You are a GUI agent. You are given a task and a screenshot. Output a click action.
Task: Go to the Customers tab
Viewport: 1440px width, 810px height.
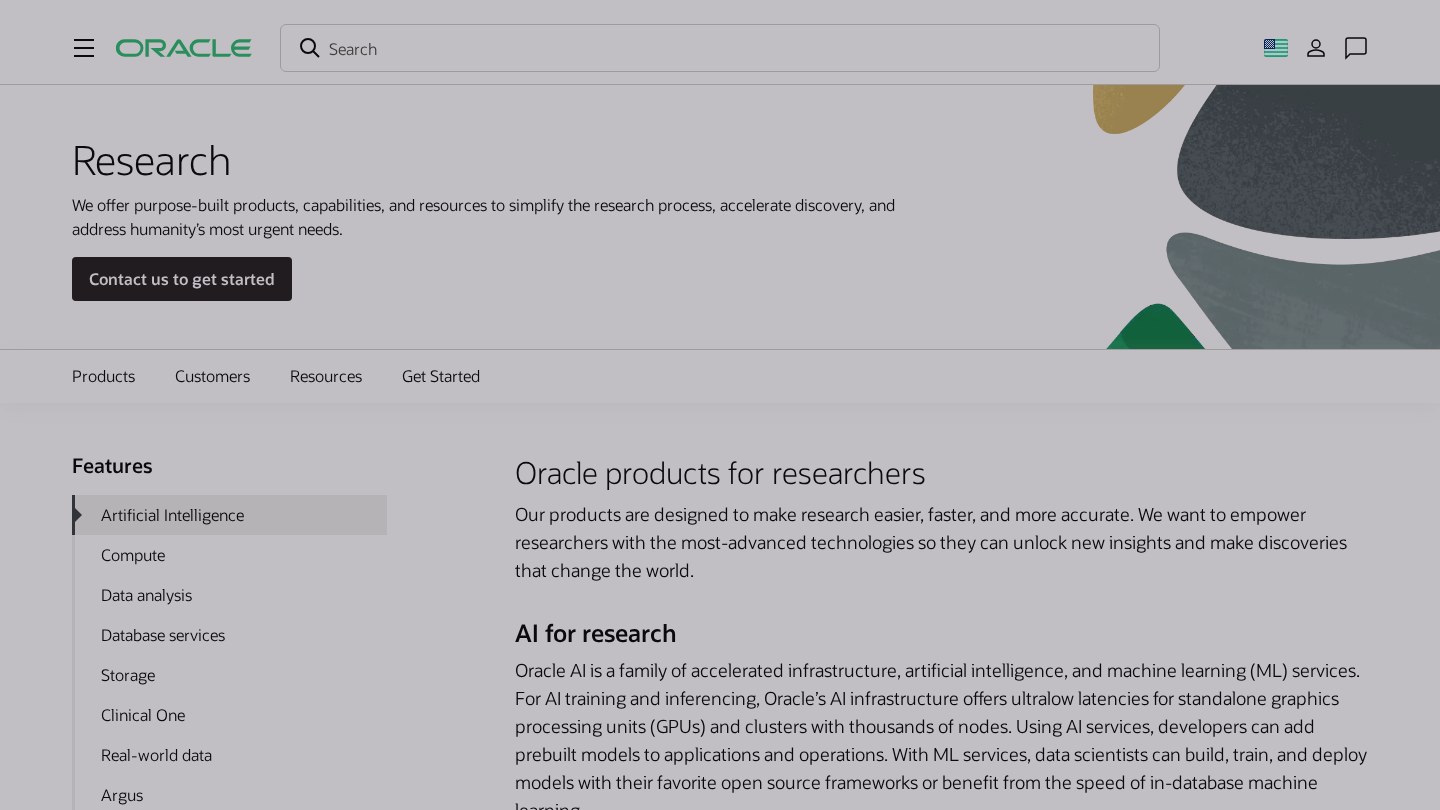(212, 376)
